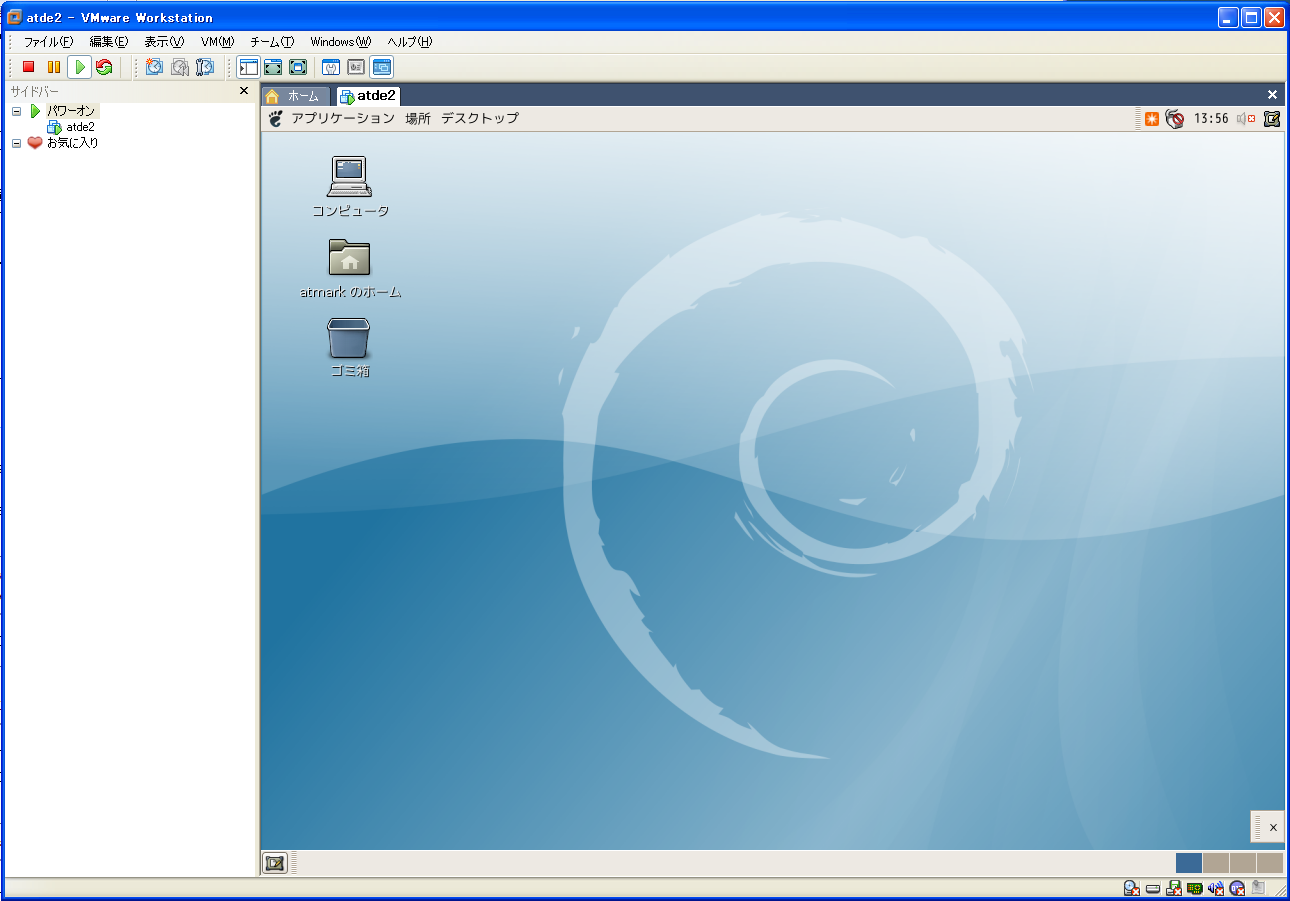
Task: Take a snapshot using the toolbar clock icon
Action: click(x=154, y=67)
